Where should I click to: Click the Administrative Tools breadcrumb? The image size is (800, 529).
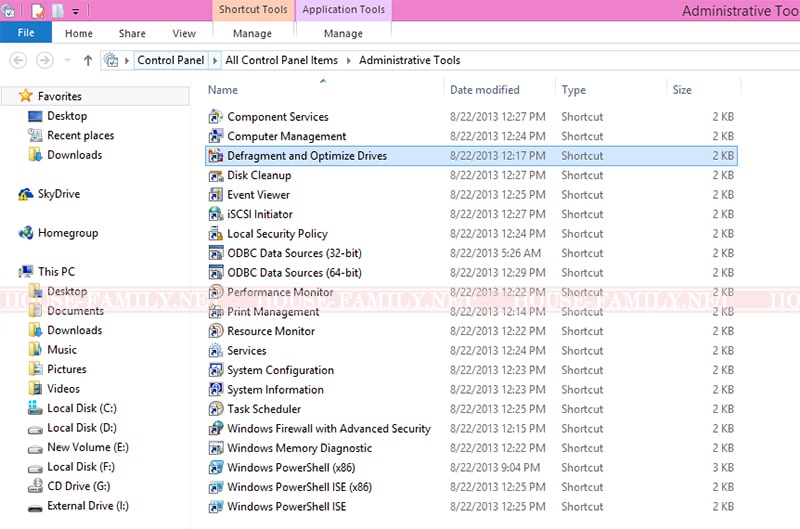click(x=410, y=60)
